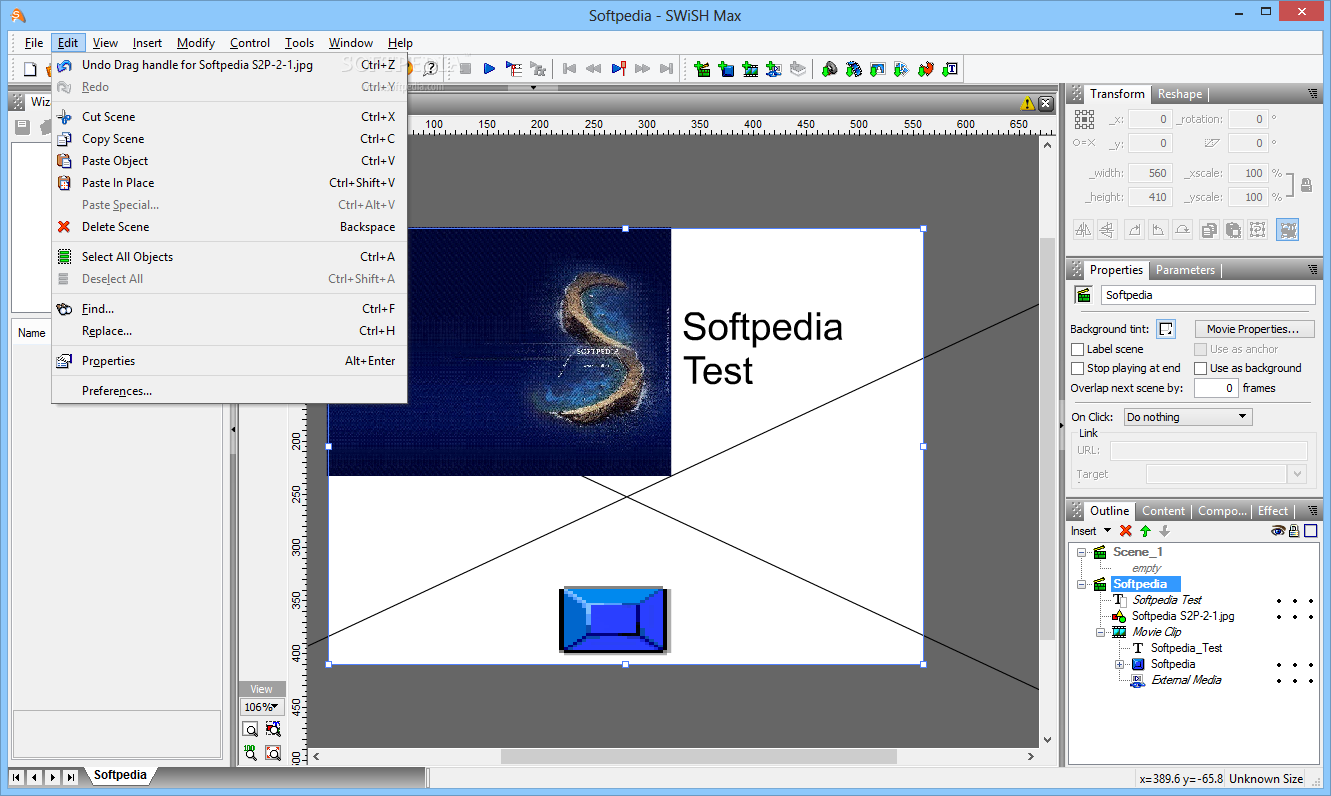Click green Move Up arrow in Outline
1331x796 pixels.
pos(1145,531)
